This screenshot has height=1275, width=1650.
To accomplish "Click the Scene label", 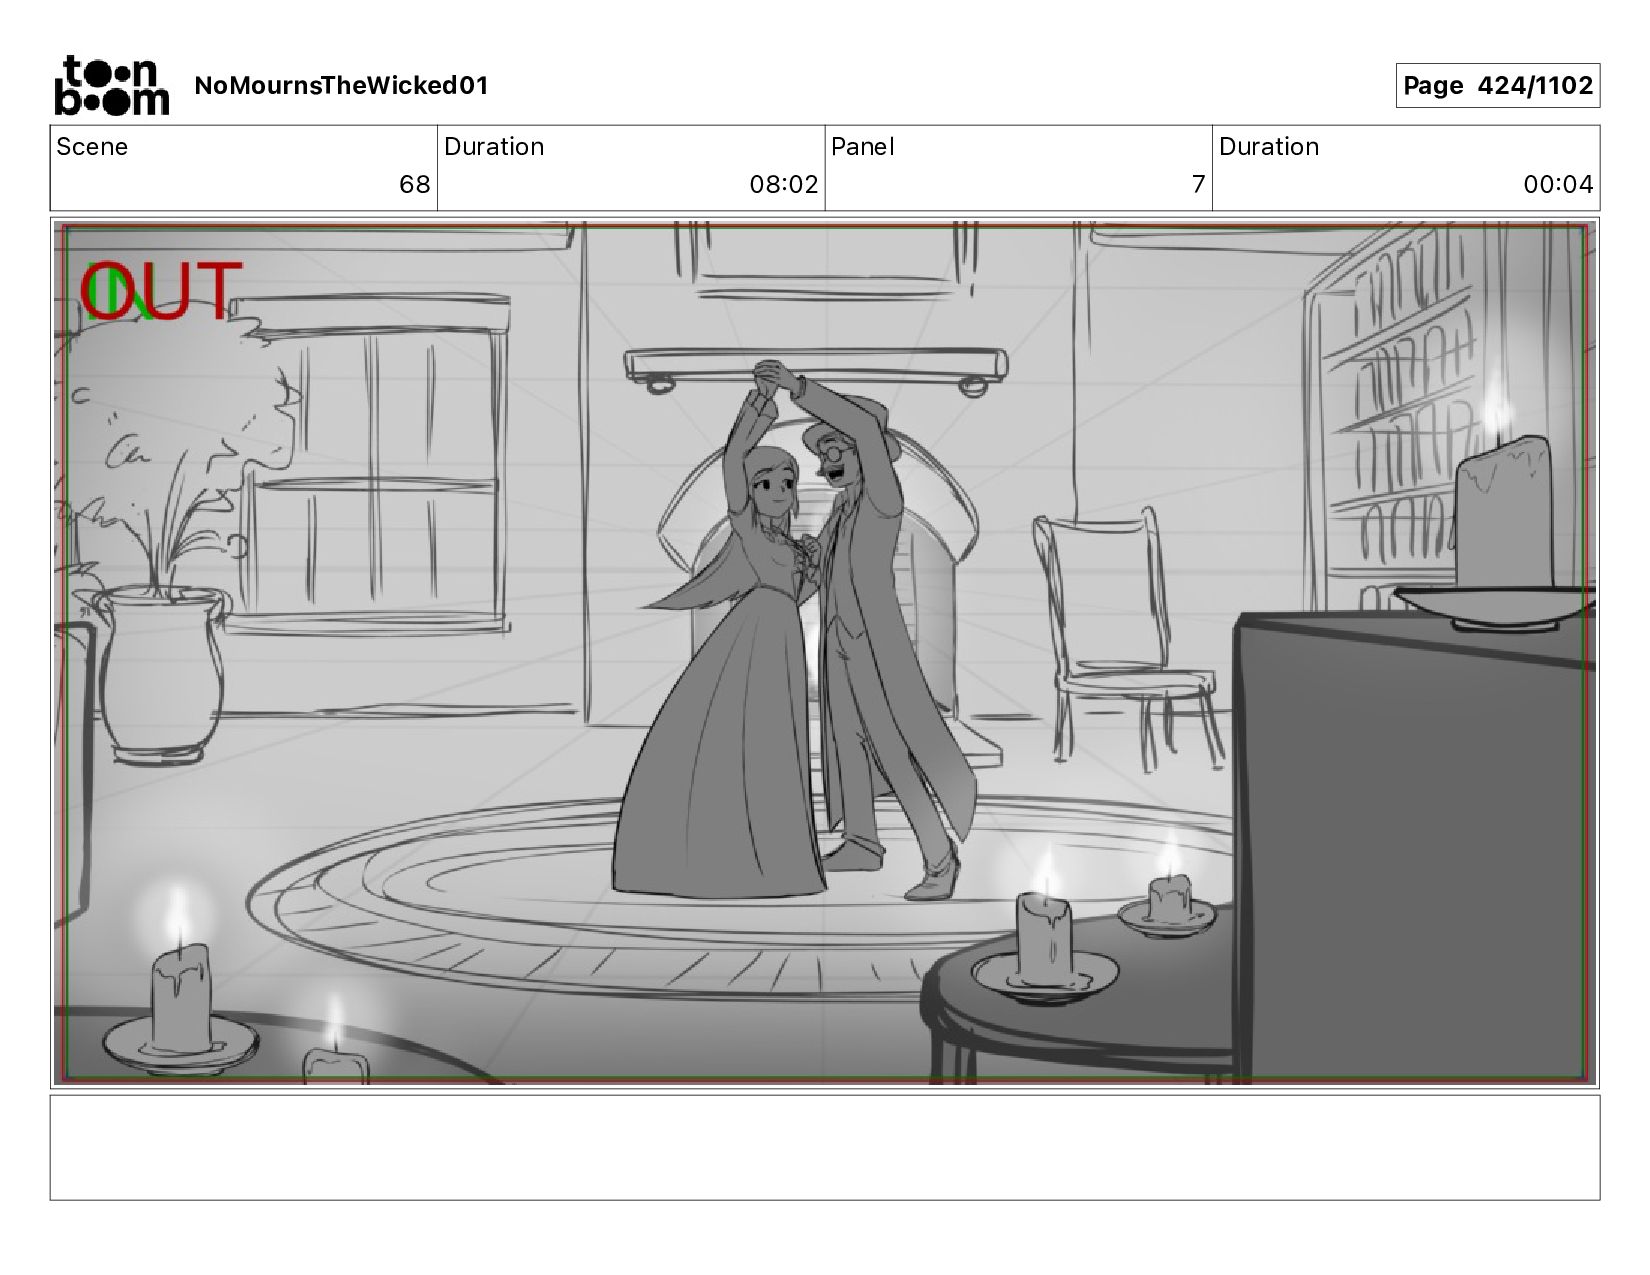I will point(92,147).
